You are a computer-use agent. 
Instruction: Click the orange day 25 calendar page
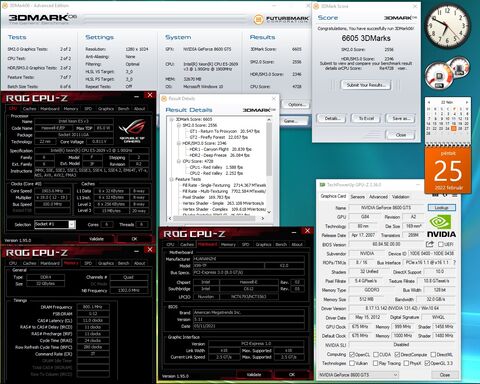point(448,171)
